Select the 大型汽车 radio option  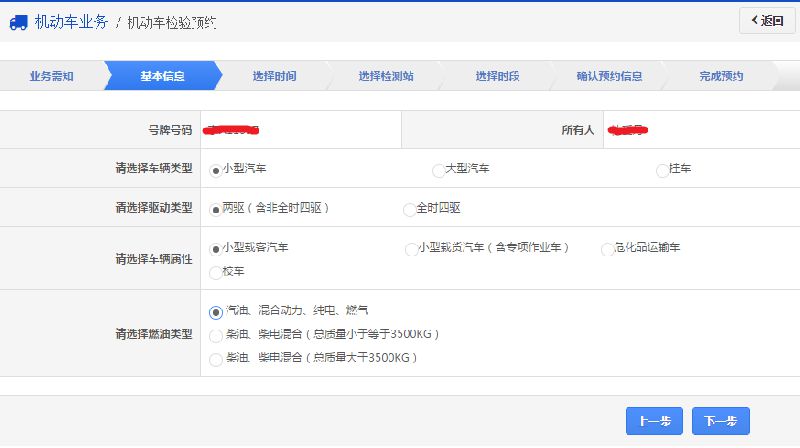tap(438, 171)
